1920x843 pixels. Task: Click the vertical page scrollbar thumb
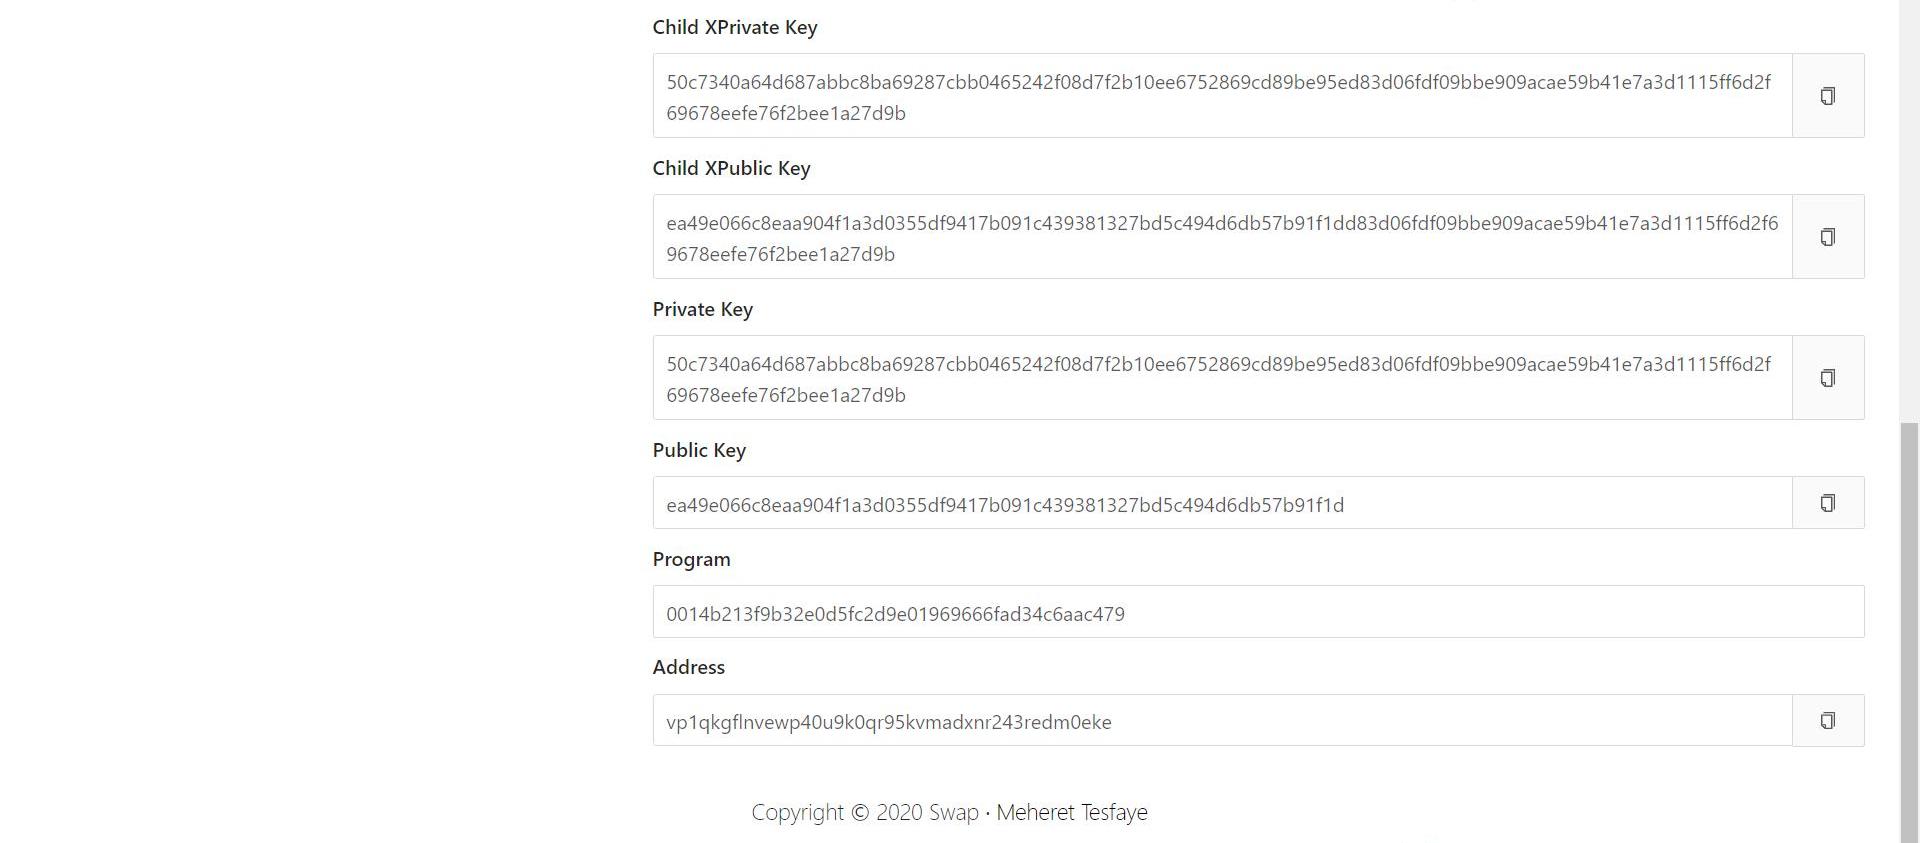click(x=1910, y=630)
